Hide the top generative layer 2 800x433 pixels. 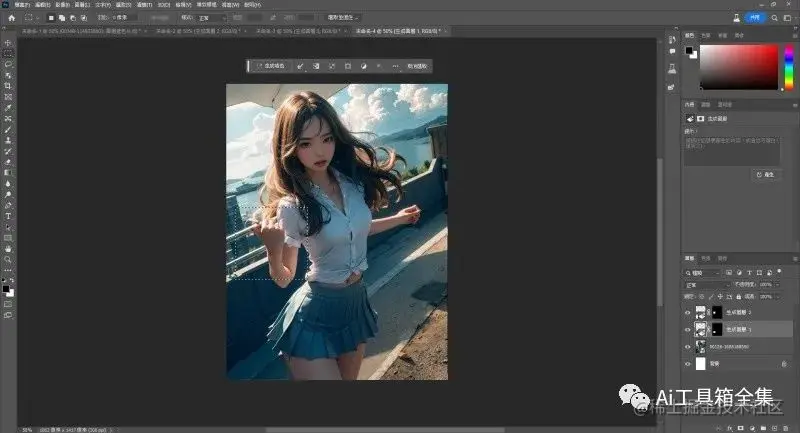687,313
